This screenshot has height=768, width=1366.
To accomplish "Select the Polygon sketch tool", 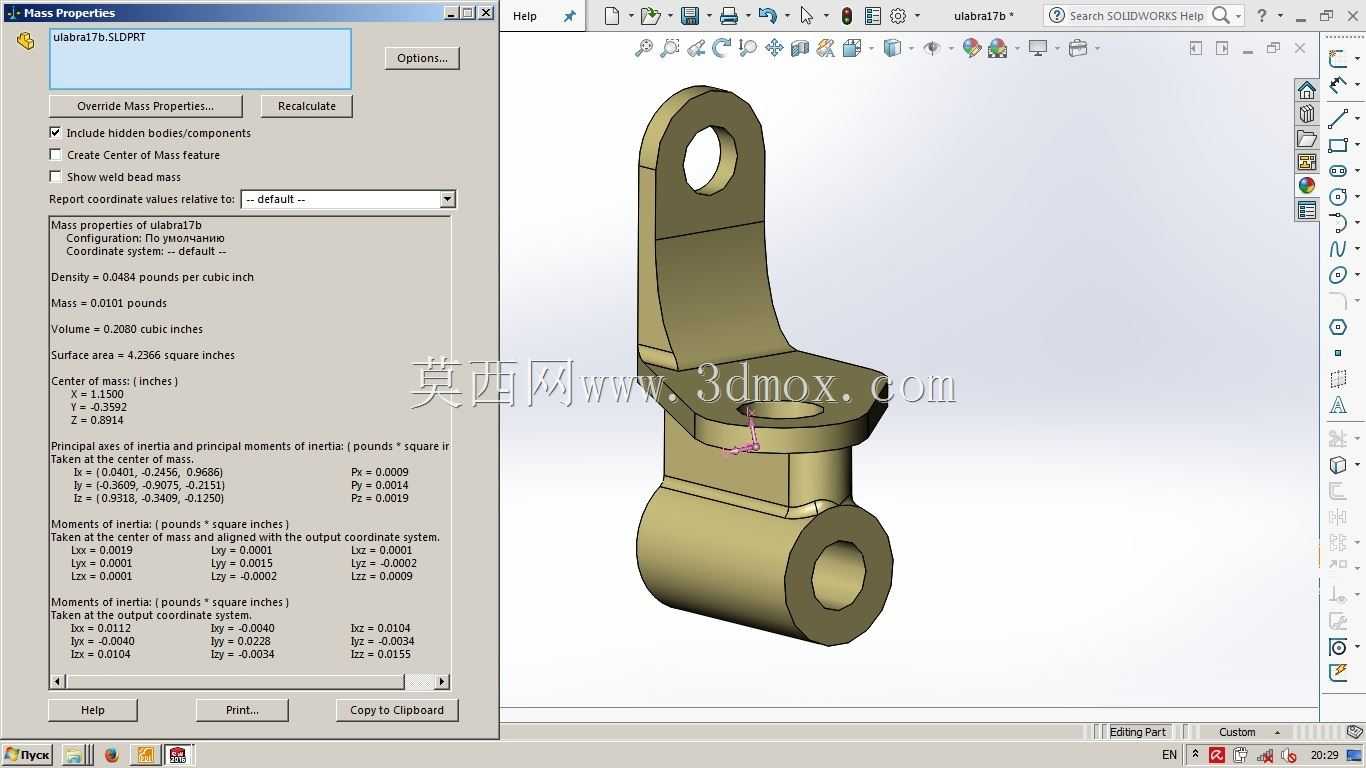I will point(1338,327).
